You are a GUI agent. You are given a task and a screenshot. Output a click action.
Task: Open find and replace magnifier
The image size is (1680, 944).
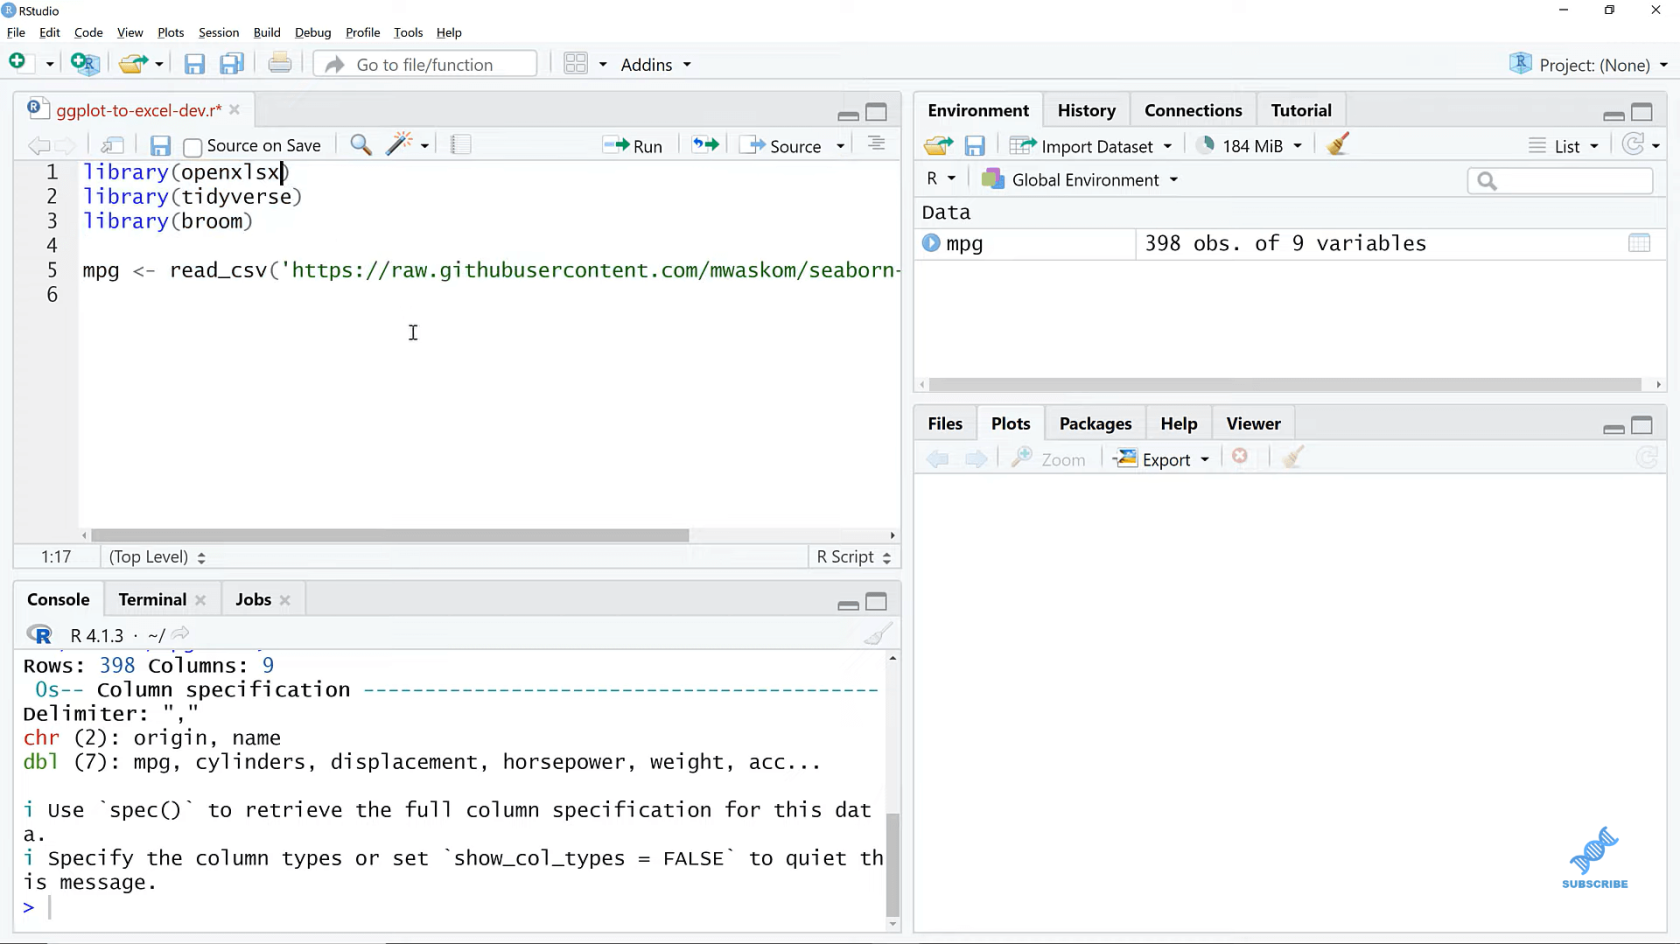(361, 145)
